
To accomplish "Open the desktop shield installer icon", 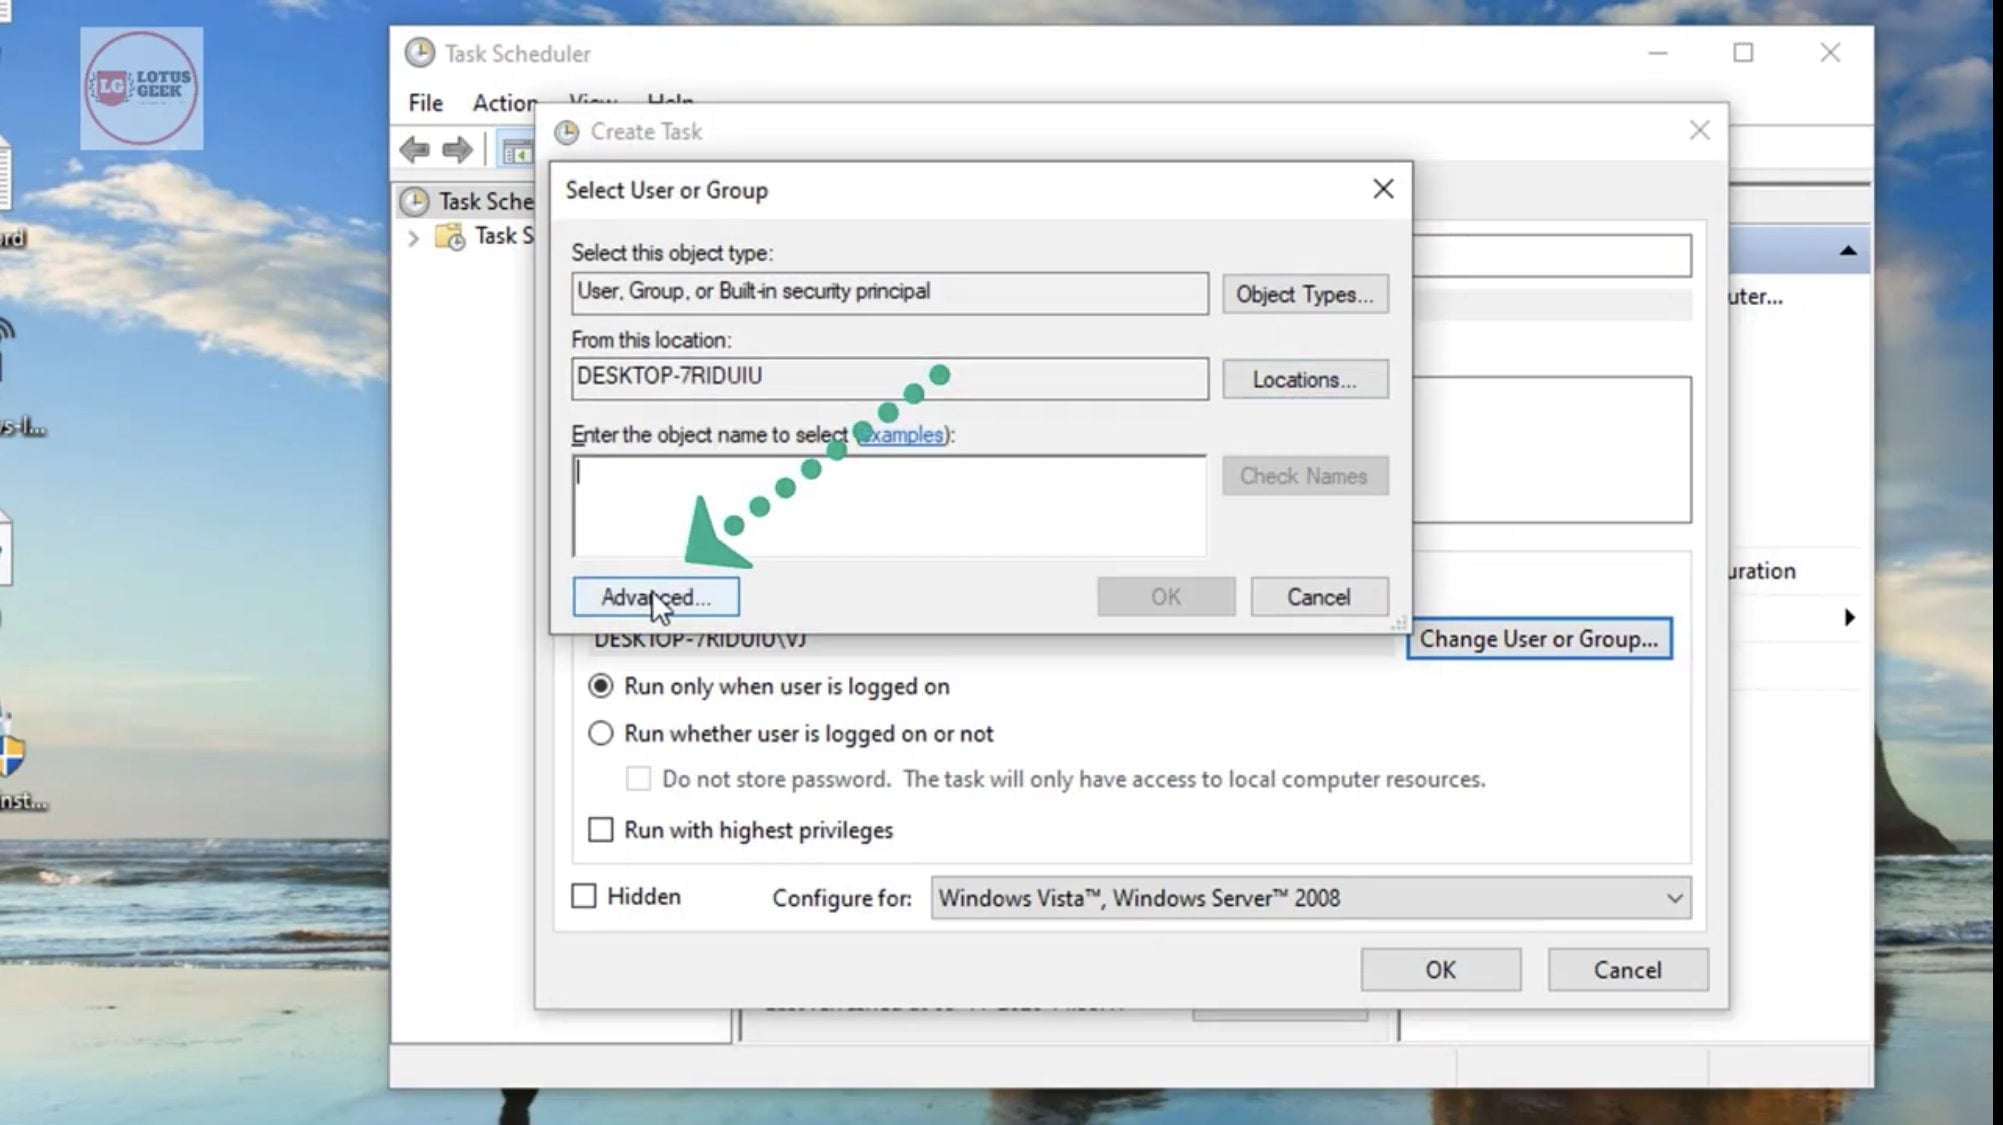I will pos(12,755).
